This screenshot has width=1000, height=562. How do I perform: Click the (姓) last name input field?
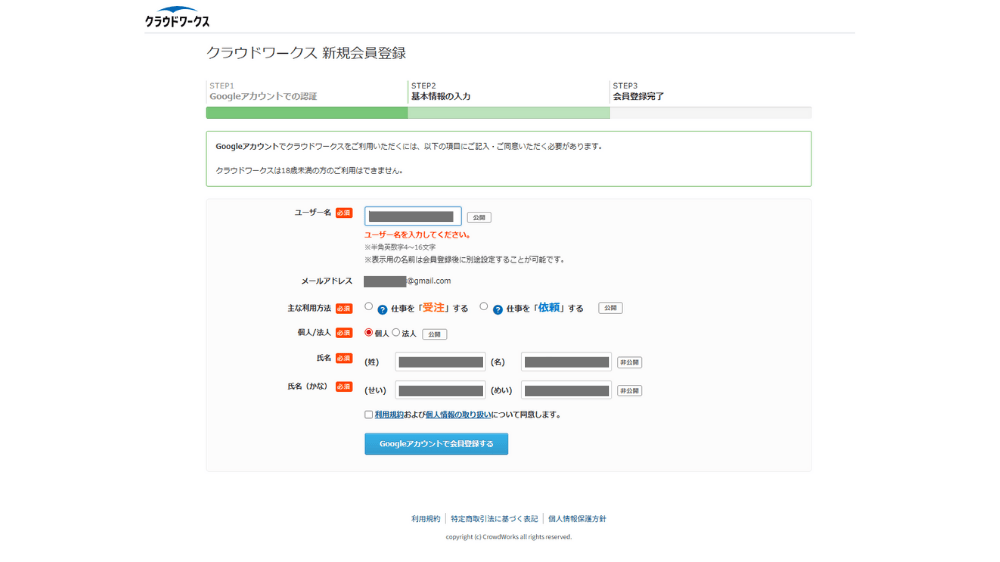(440, 362)
